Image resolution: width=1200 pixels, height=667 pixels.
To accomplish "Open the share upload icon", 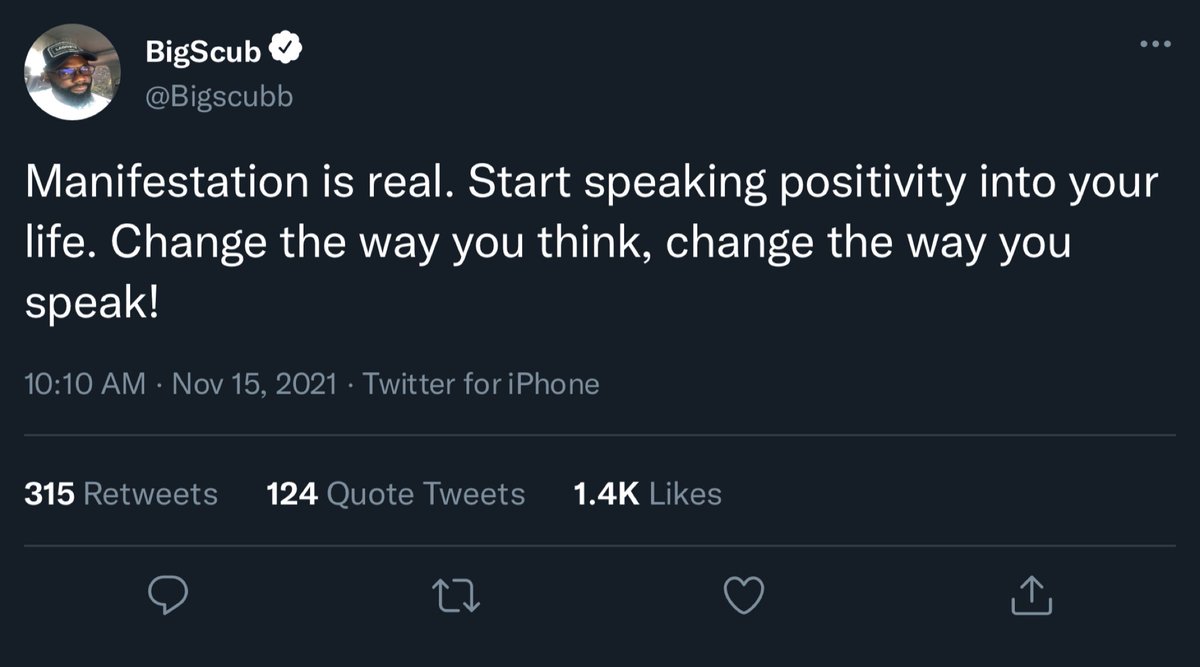I will click(1032, 596).
